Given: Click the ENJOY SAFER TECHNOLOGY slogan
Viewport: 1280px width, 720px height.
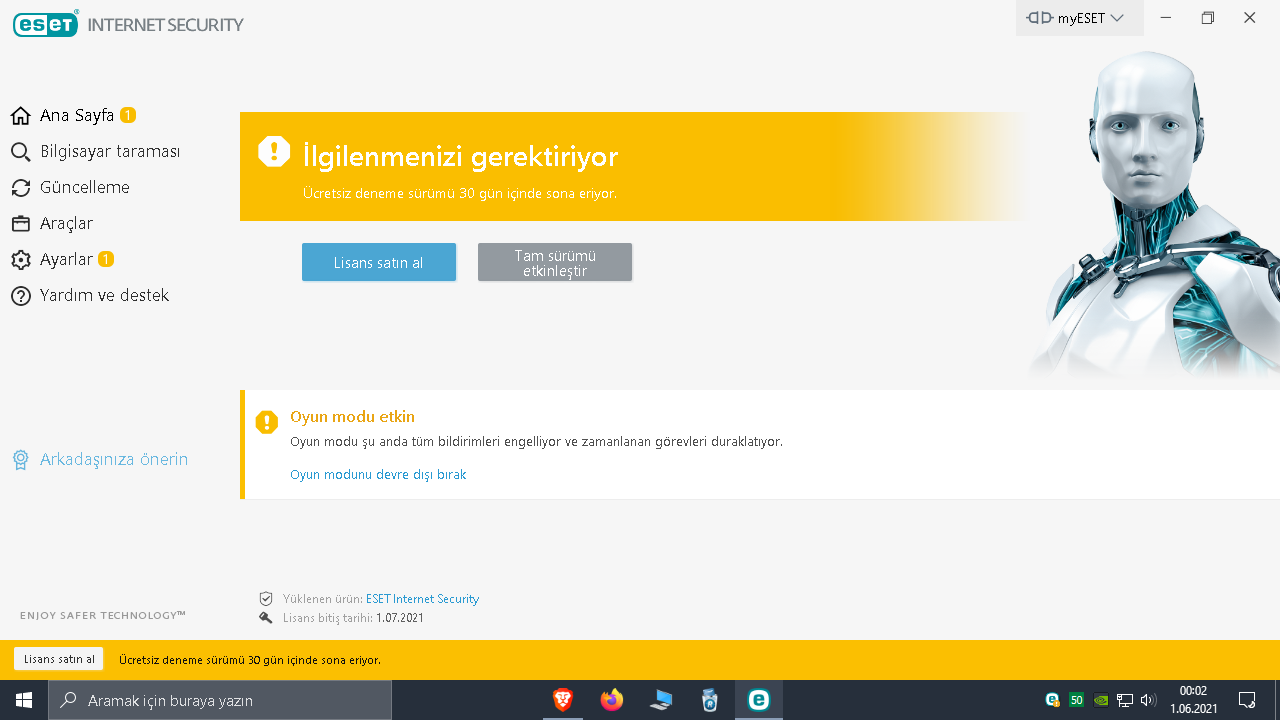Looking at the screenshot, I should point(103,615).
